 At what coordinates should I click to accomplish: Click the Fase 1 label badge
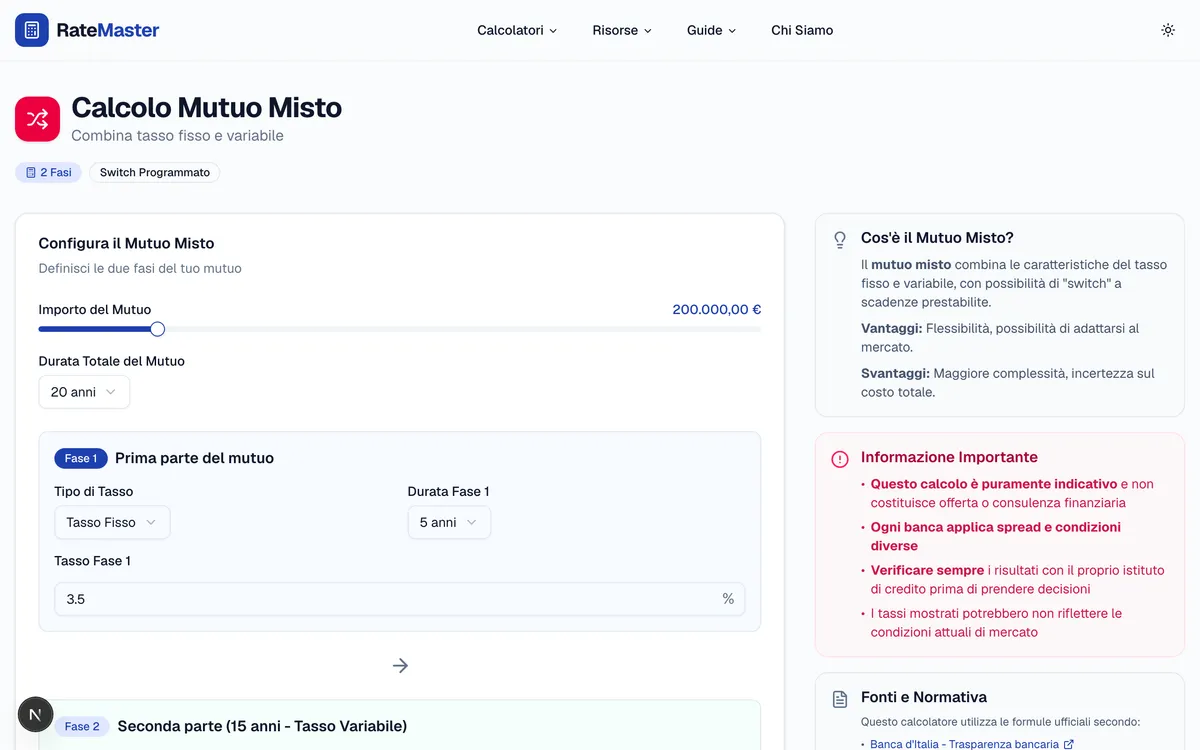click(81, 458)
